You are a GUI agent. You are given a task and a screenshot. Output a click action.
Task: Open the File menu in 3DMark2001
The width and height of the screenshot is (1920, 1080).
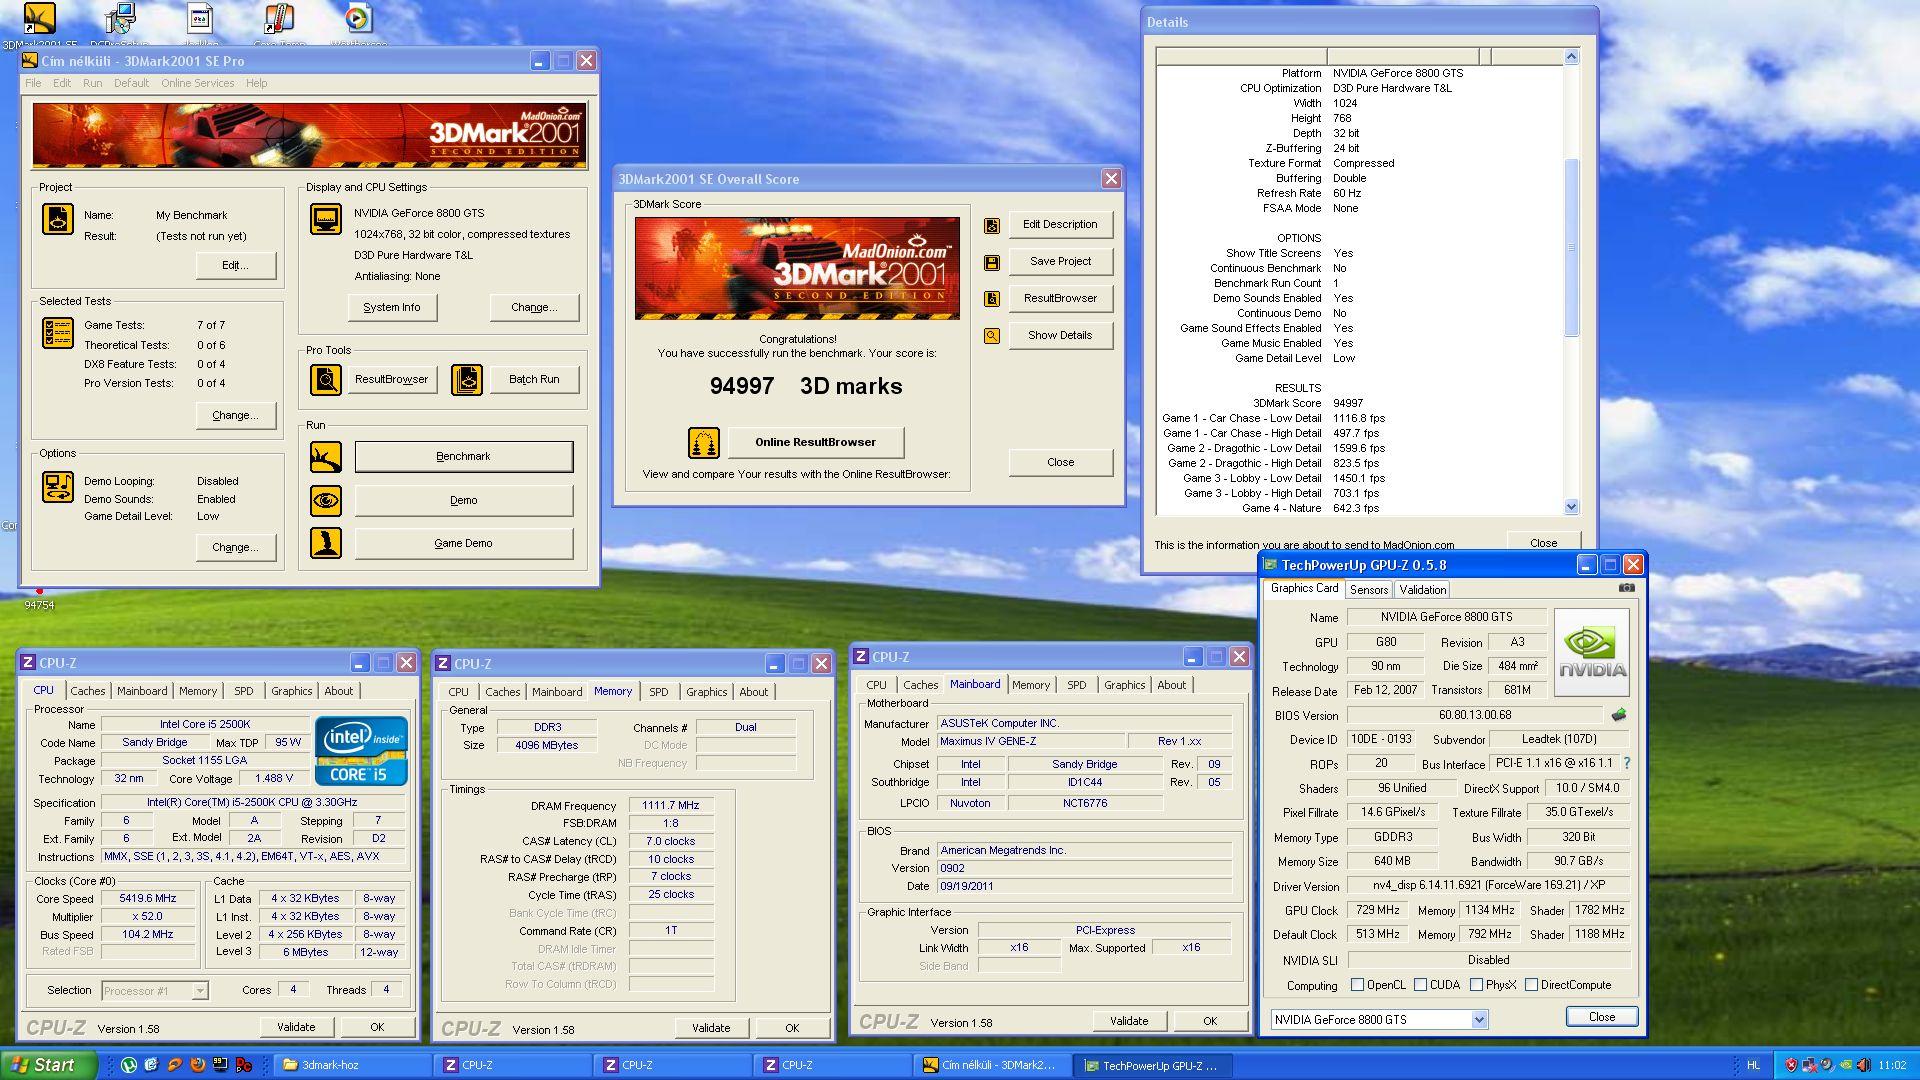(33, 84)
